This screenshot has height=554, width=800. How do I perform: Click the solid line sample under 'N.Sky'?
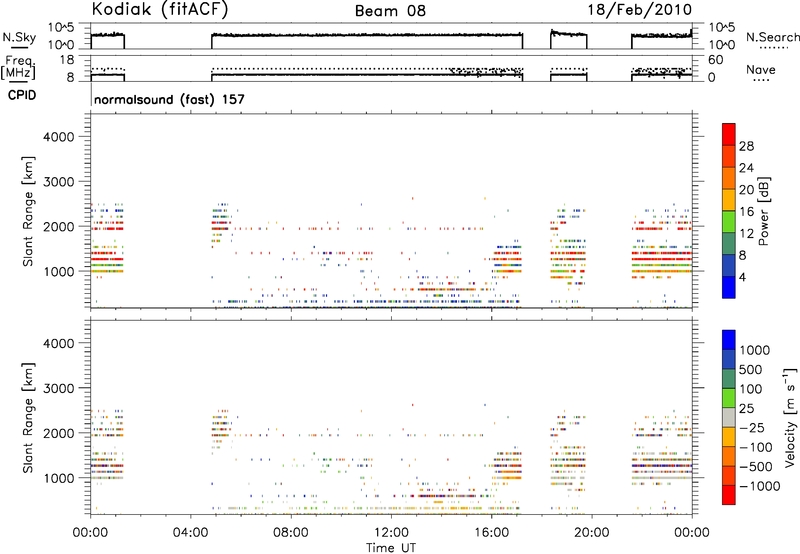19,48
